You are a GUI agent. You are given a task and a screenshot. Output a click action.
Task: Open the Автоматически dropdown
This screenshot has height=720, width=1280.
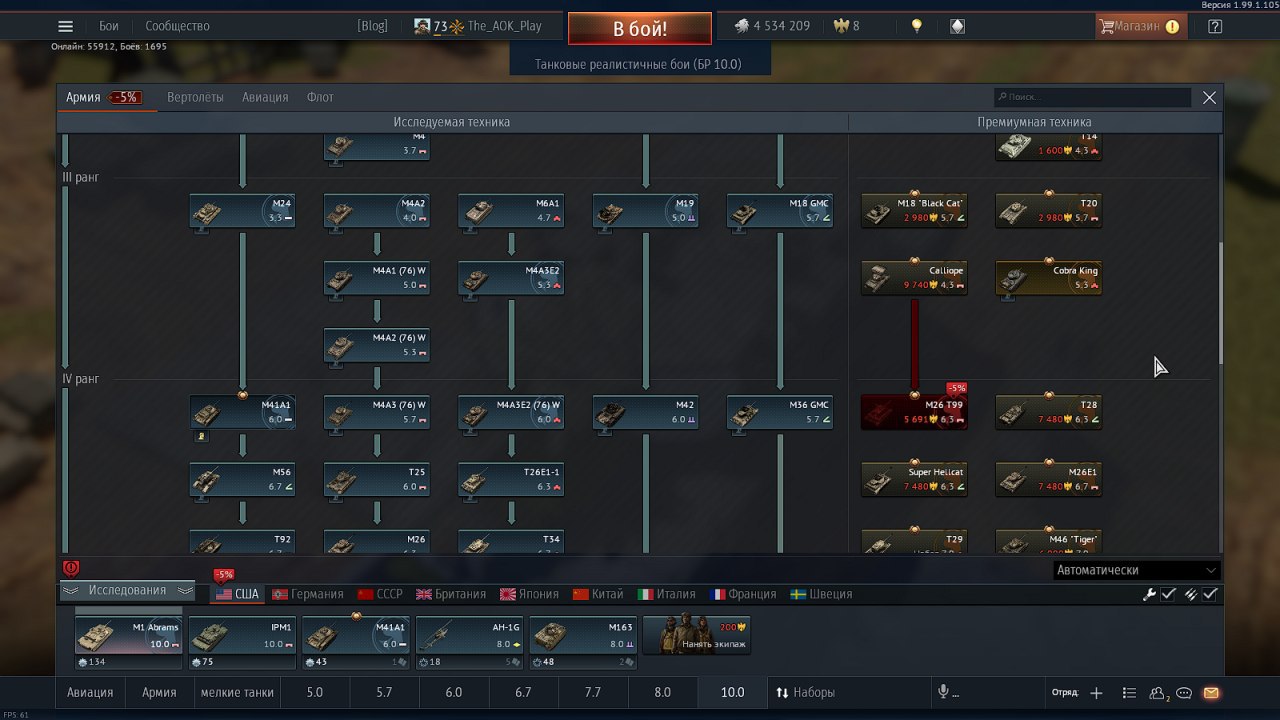coord(1137,570)
